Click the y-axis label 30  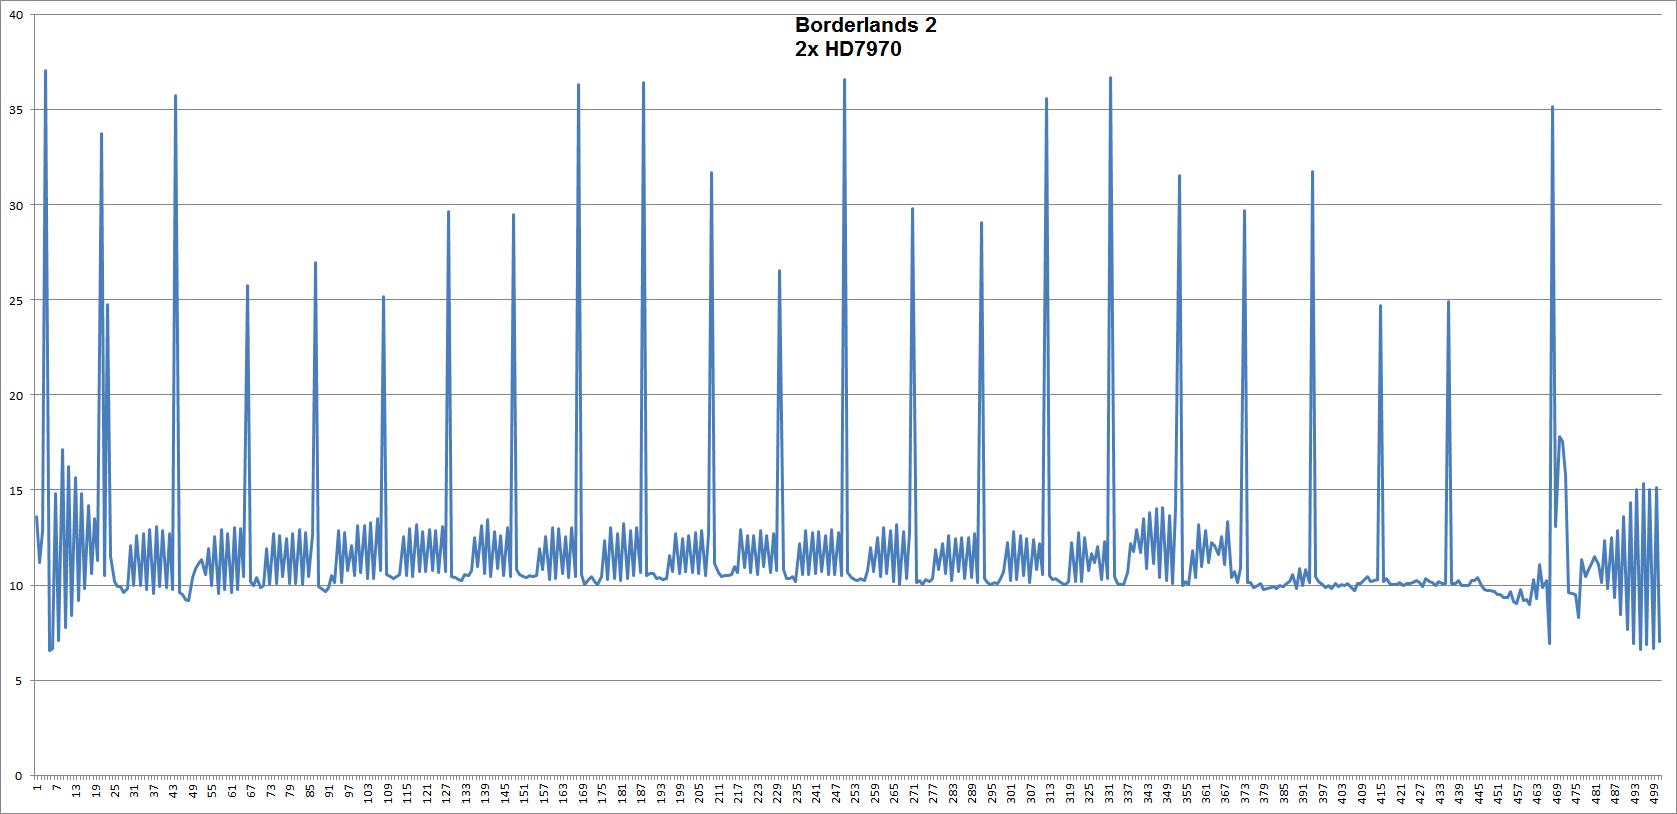pos(16,205)
